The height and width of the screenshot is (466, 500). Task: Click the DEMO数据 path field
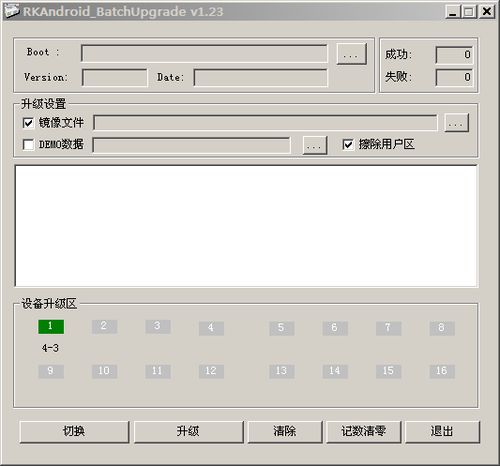click(191, 145)
